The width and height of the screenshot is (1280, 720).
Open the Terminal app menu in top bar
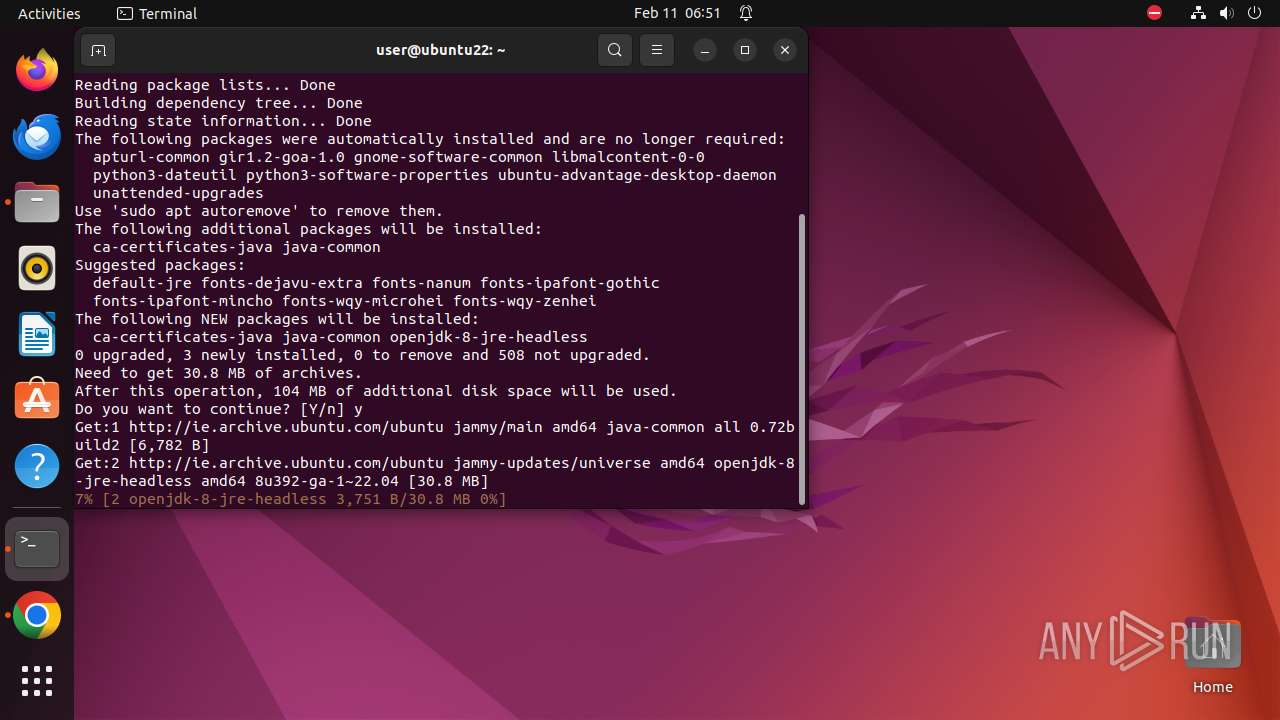pyautogui.click(x=157, y=13)
